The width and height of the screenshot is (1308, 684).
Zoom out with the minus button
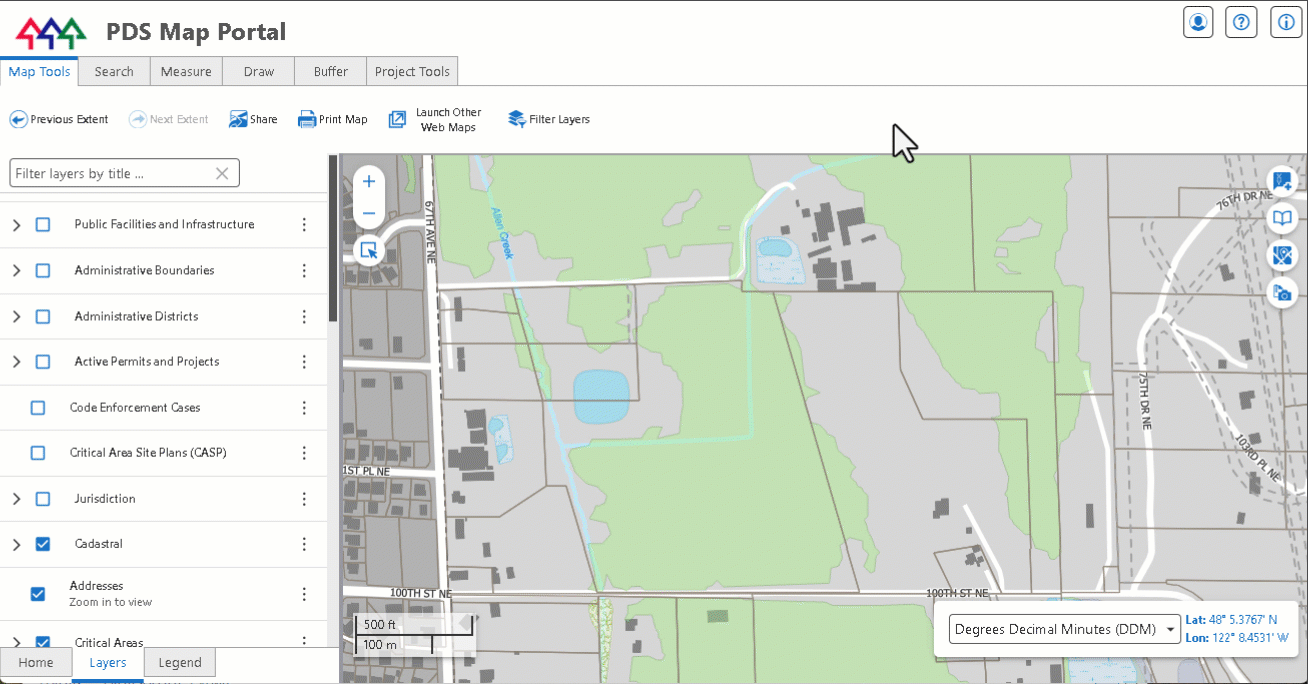(x=369, y=213)
